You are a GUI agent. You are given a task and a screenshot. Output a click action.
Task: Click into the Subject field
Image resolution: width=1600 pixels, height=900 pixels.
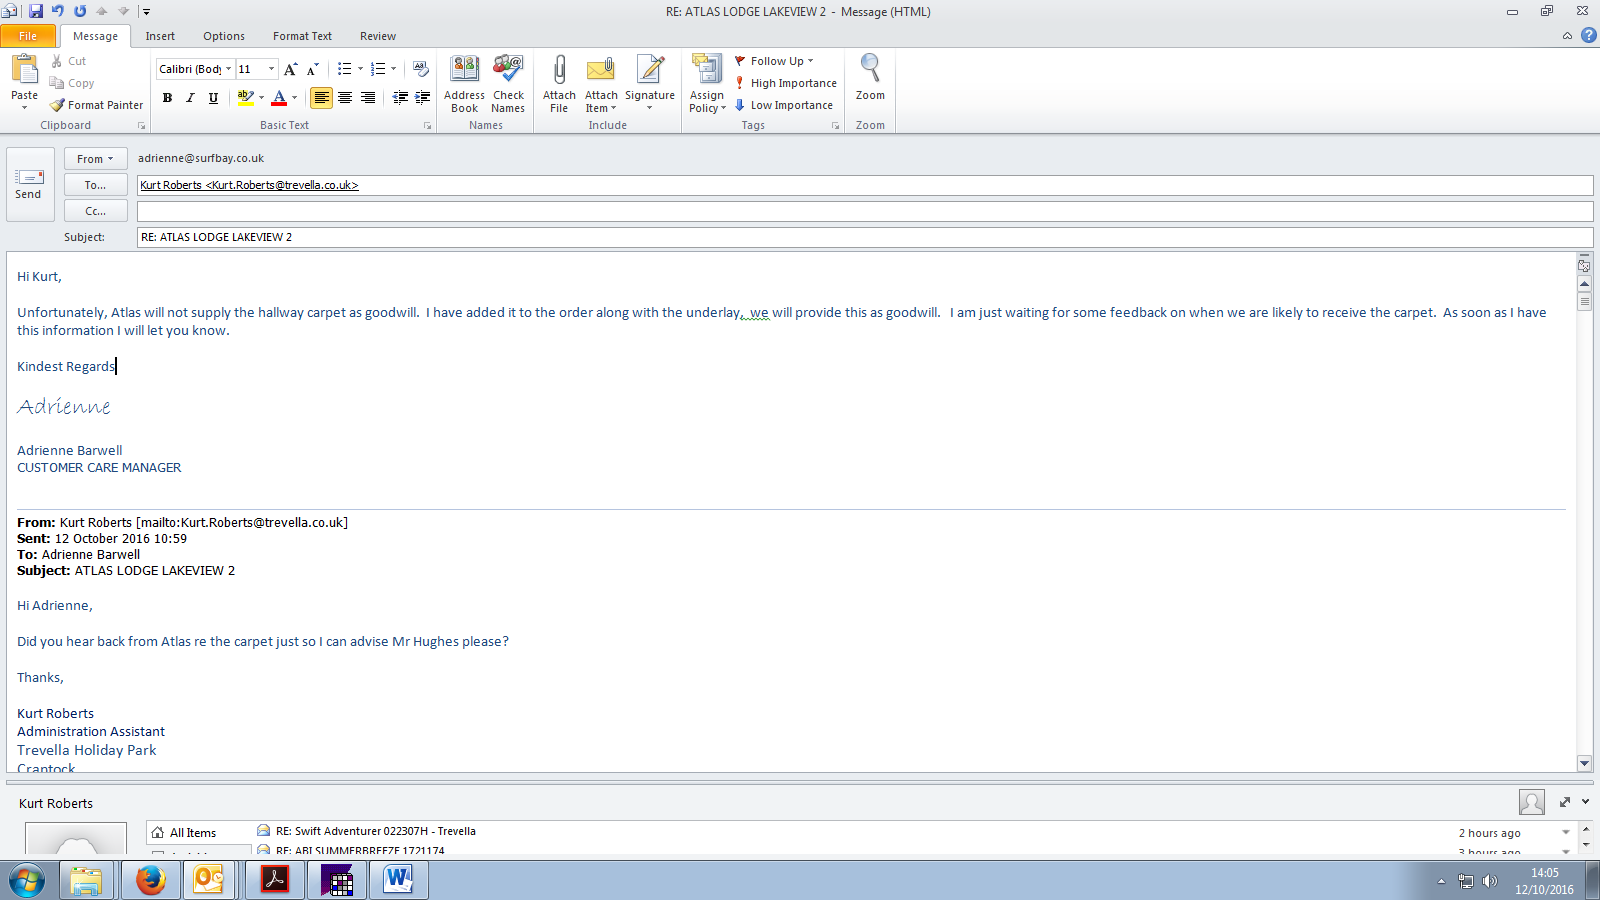(865, 237)
